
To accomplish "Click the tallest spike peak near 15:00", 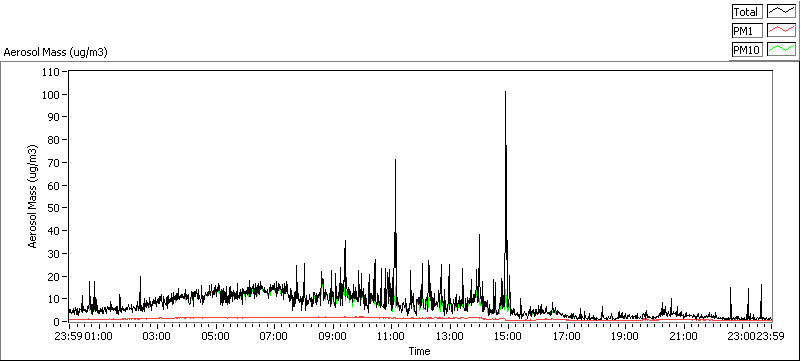I will pyautogui.click(x=505, y=92).
